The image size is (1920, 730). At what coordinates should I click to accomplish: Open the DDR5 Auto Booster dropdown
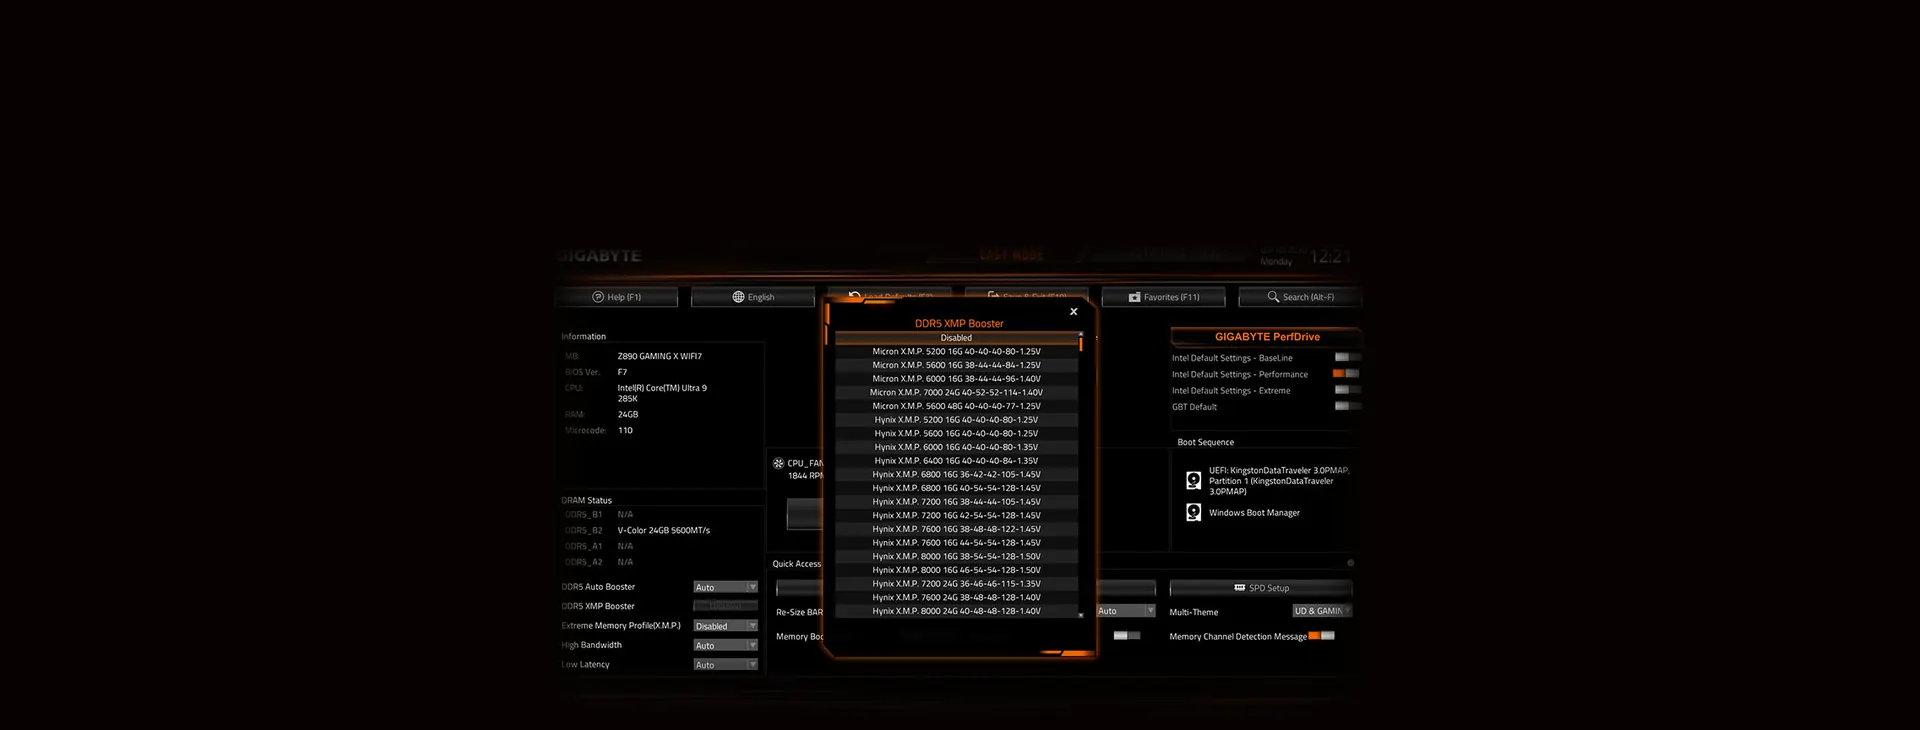tap(726, 587)
